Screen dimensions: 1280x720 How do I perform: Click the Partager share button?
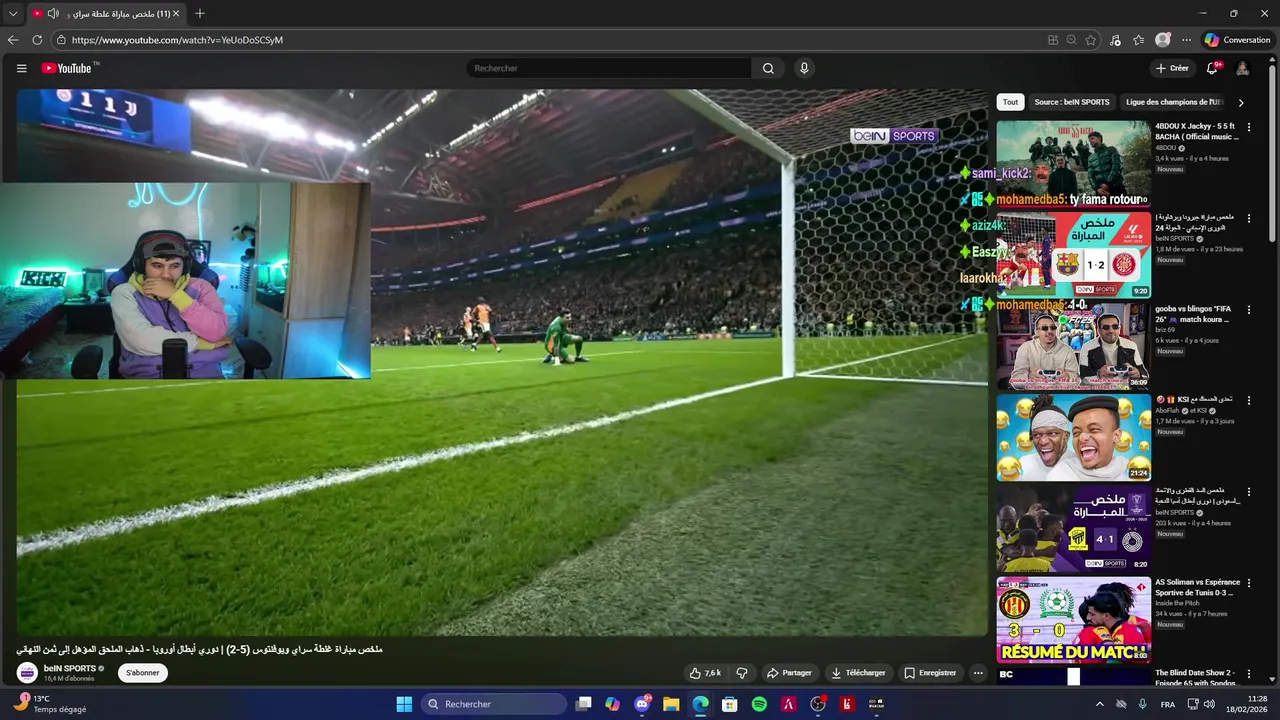coord(789,673)
